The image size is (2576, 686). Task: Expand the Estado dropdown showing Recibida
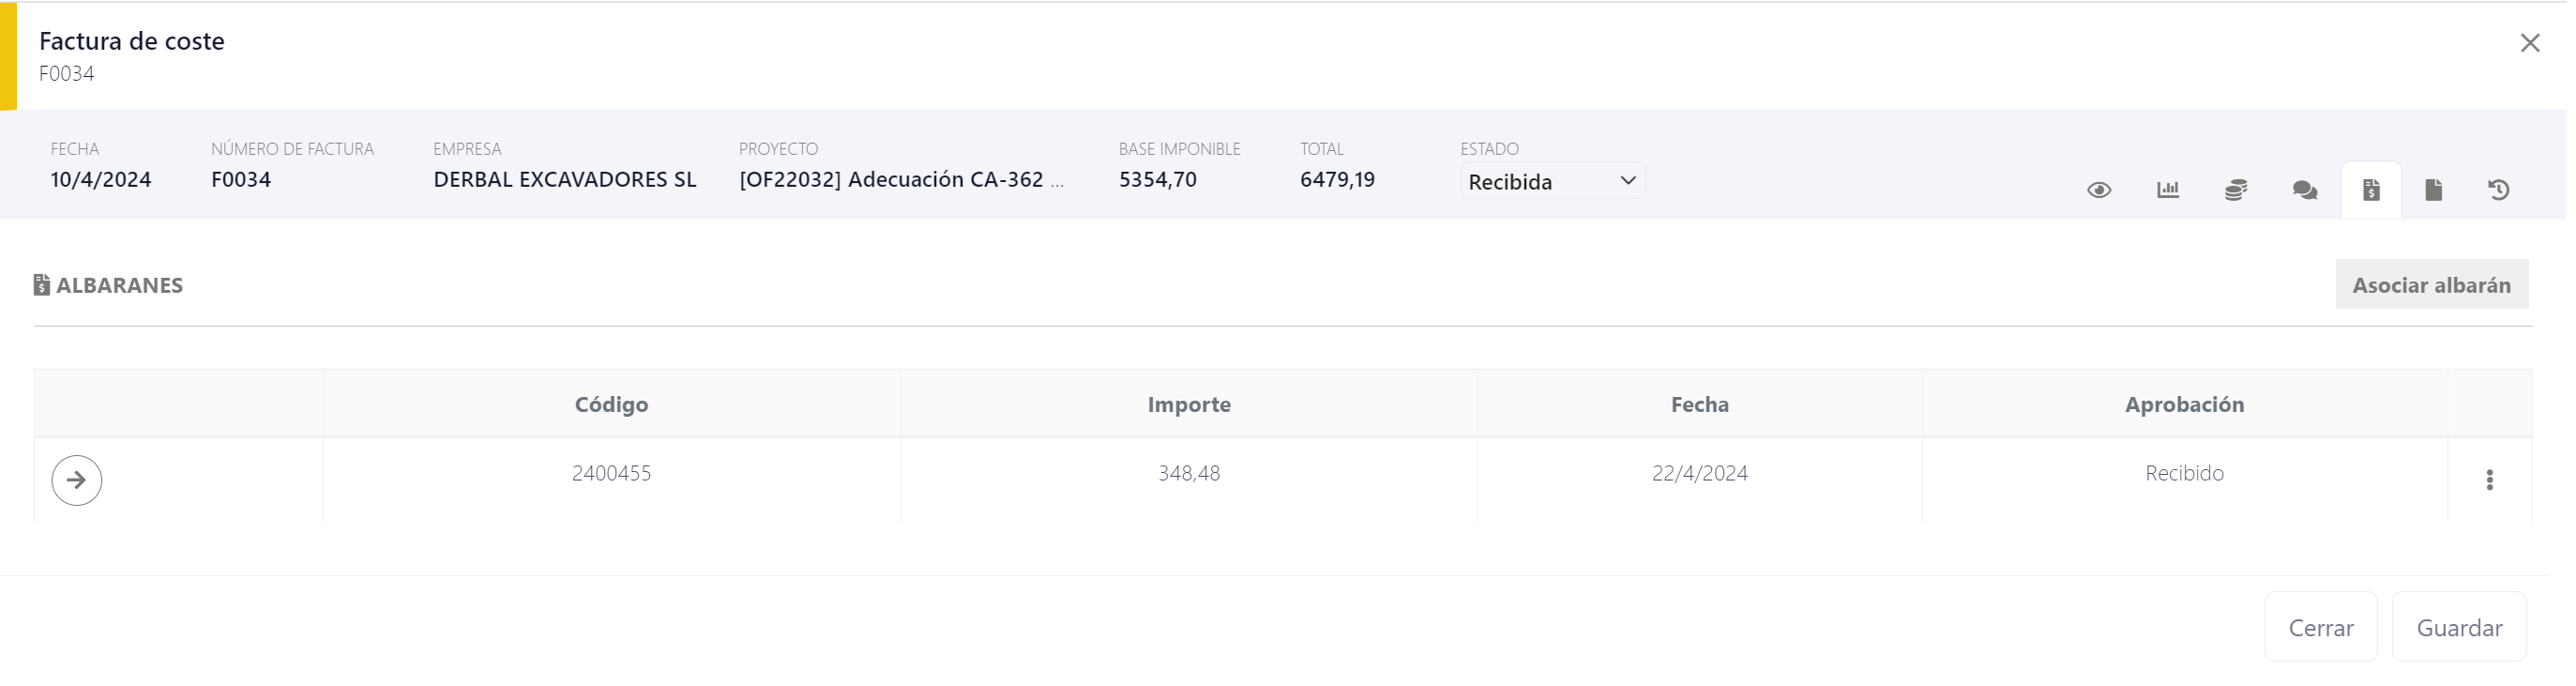coord(1552,182)
